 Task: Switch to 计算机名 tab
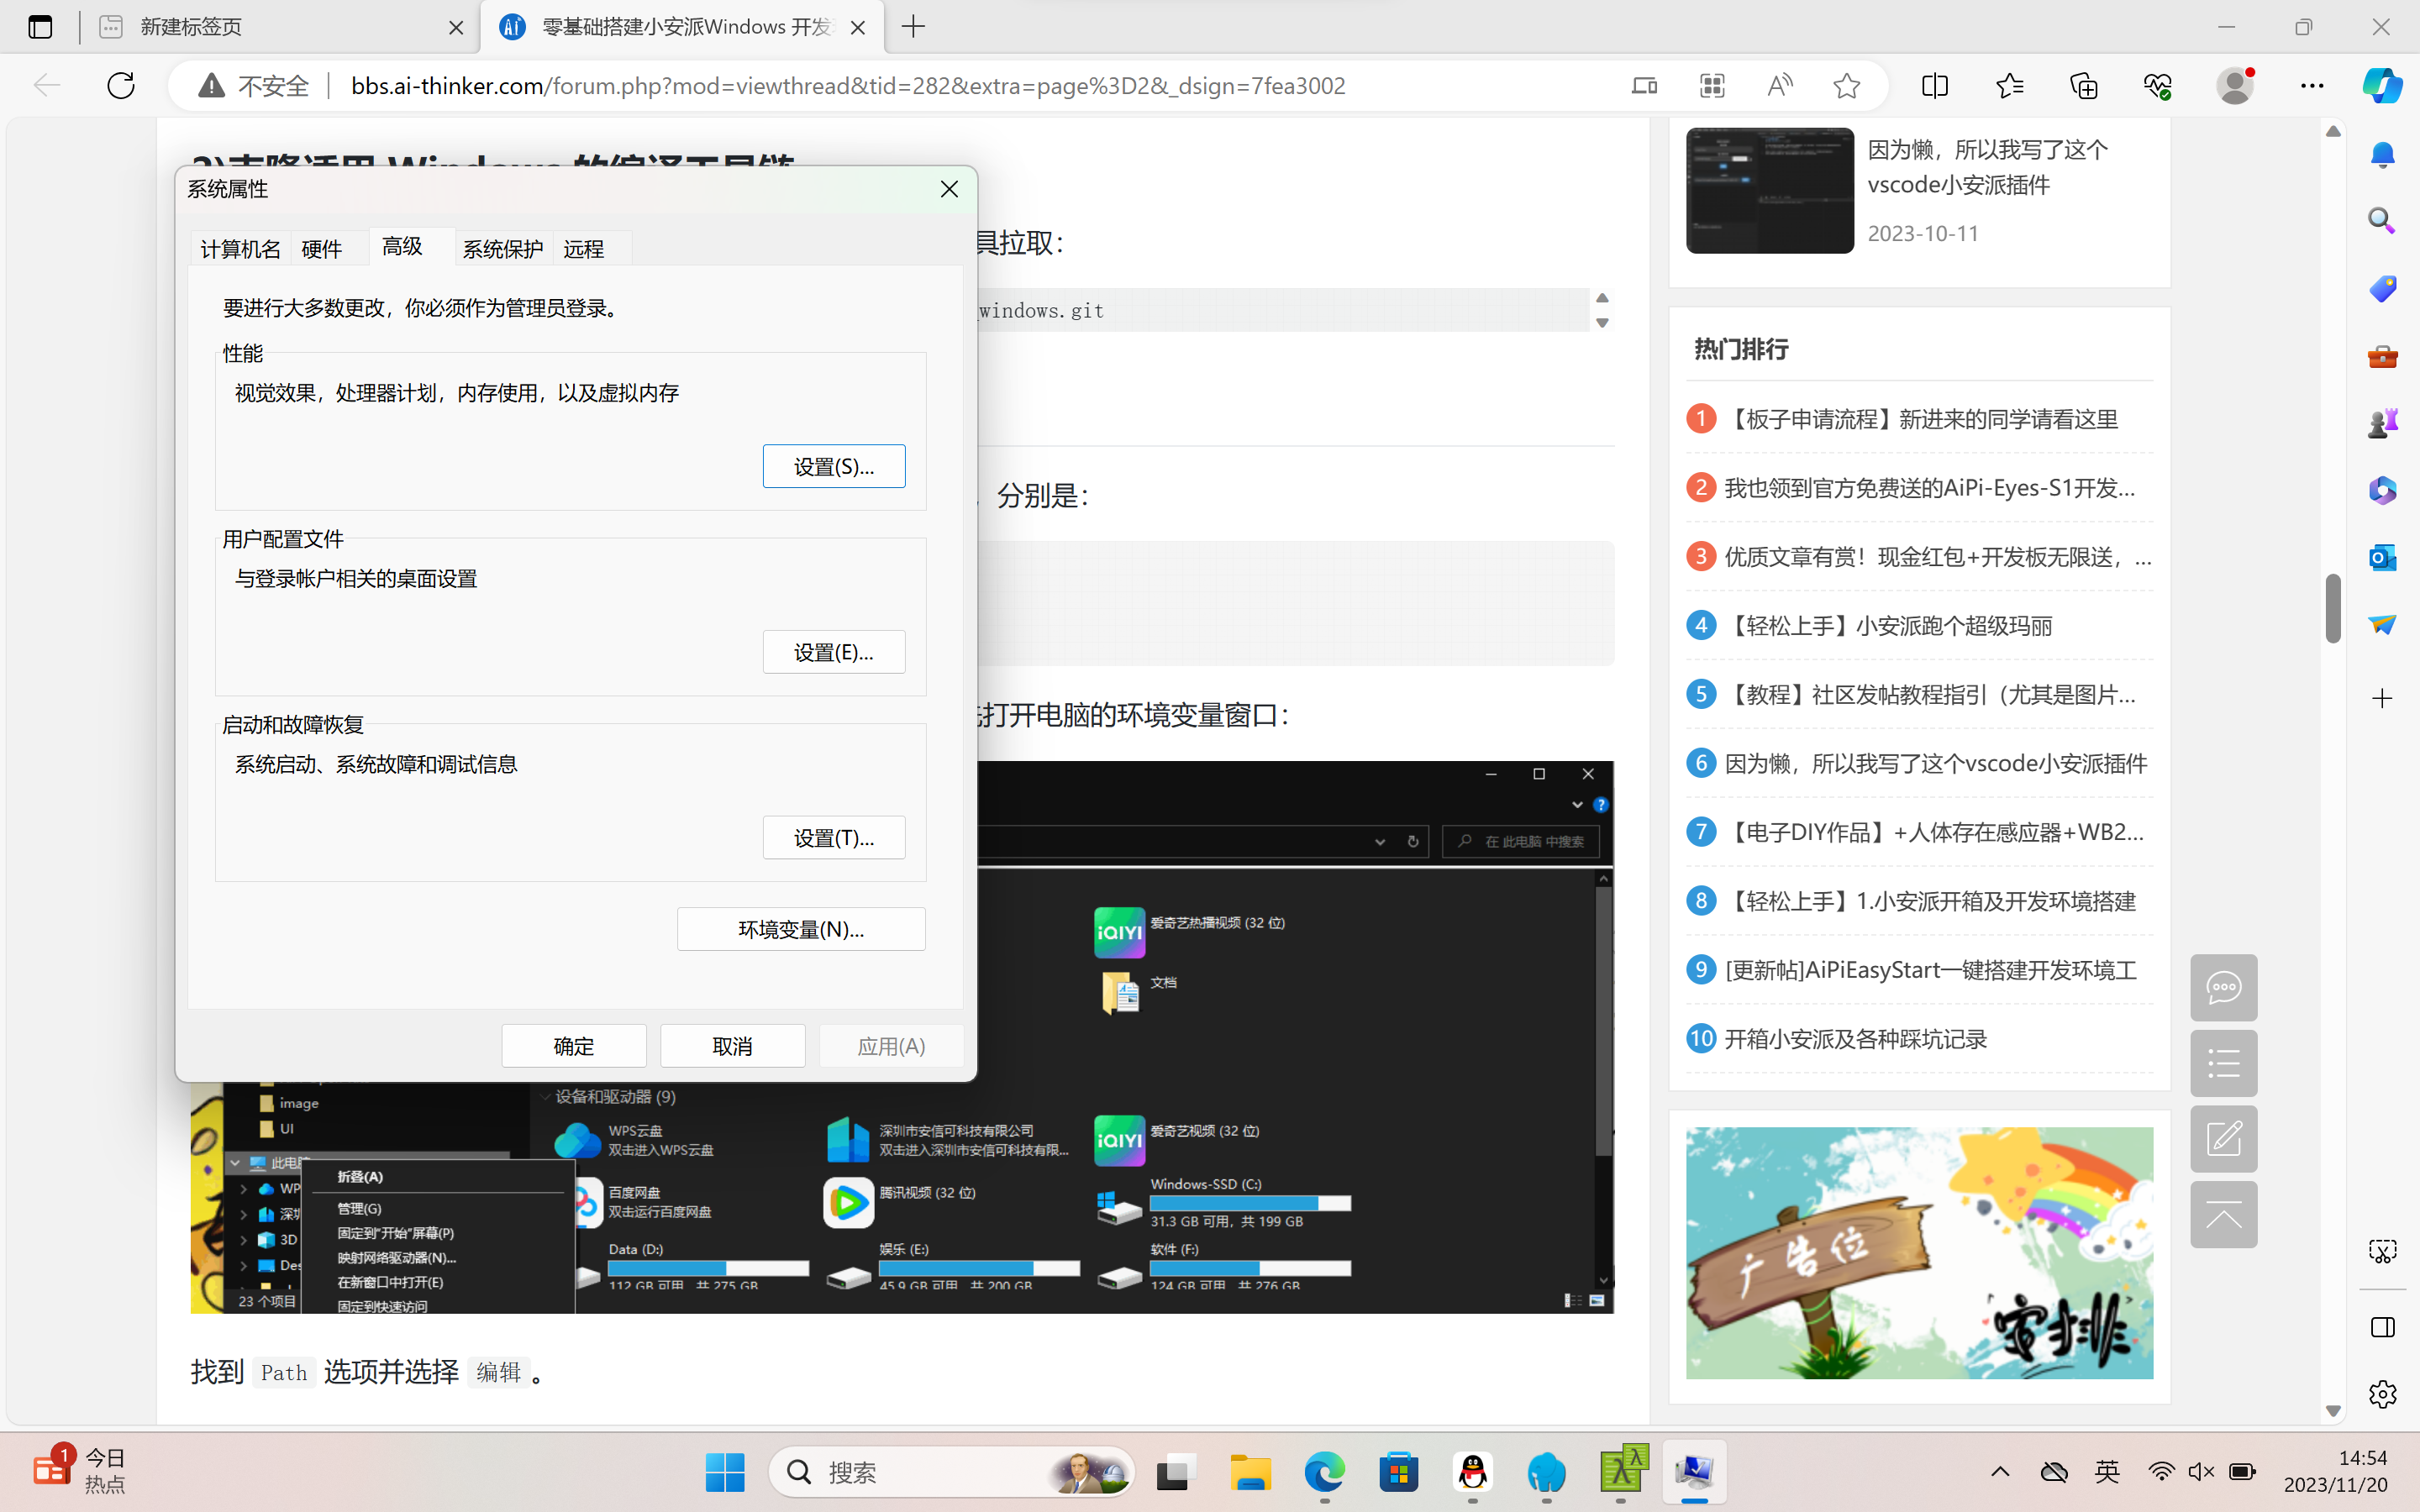click(x=240, y=248)
